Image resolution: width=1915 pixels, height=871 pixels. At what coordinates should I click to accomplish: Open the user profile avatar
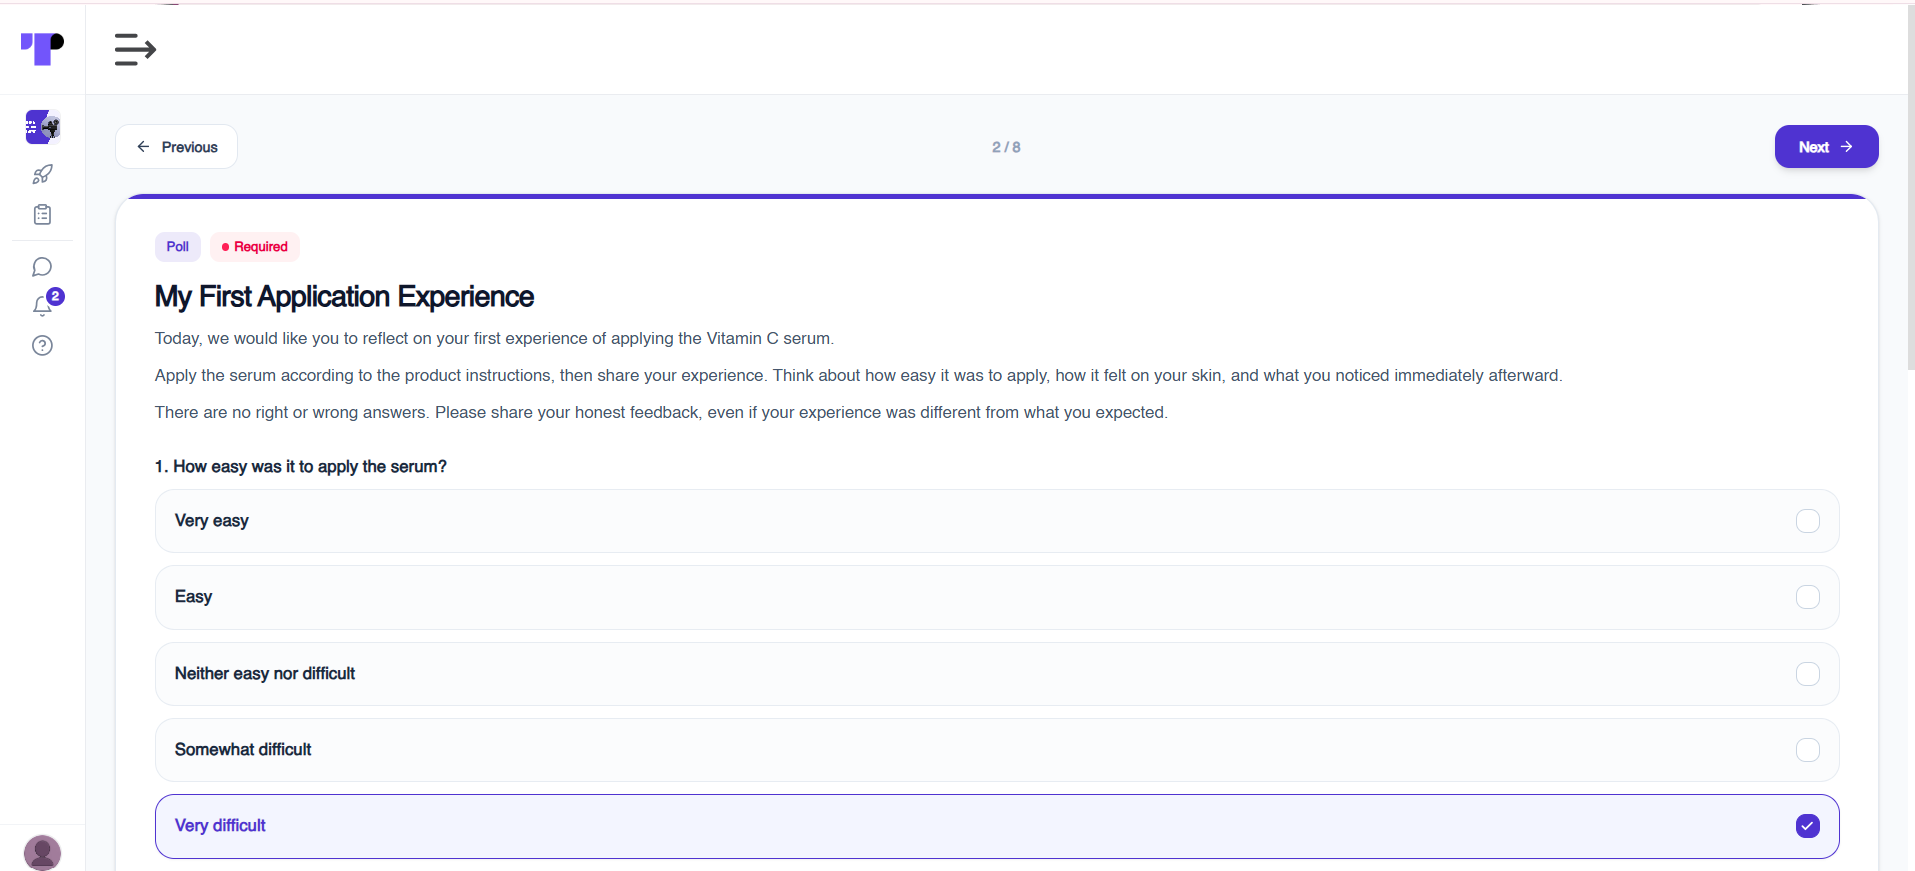[x=42, y=853]
